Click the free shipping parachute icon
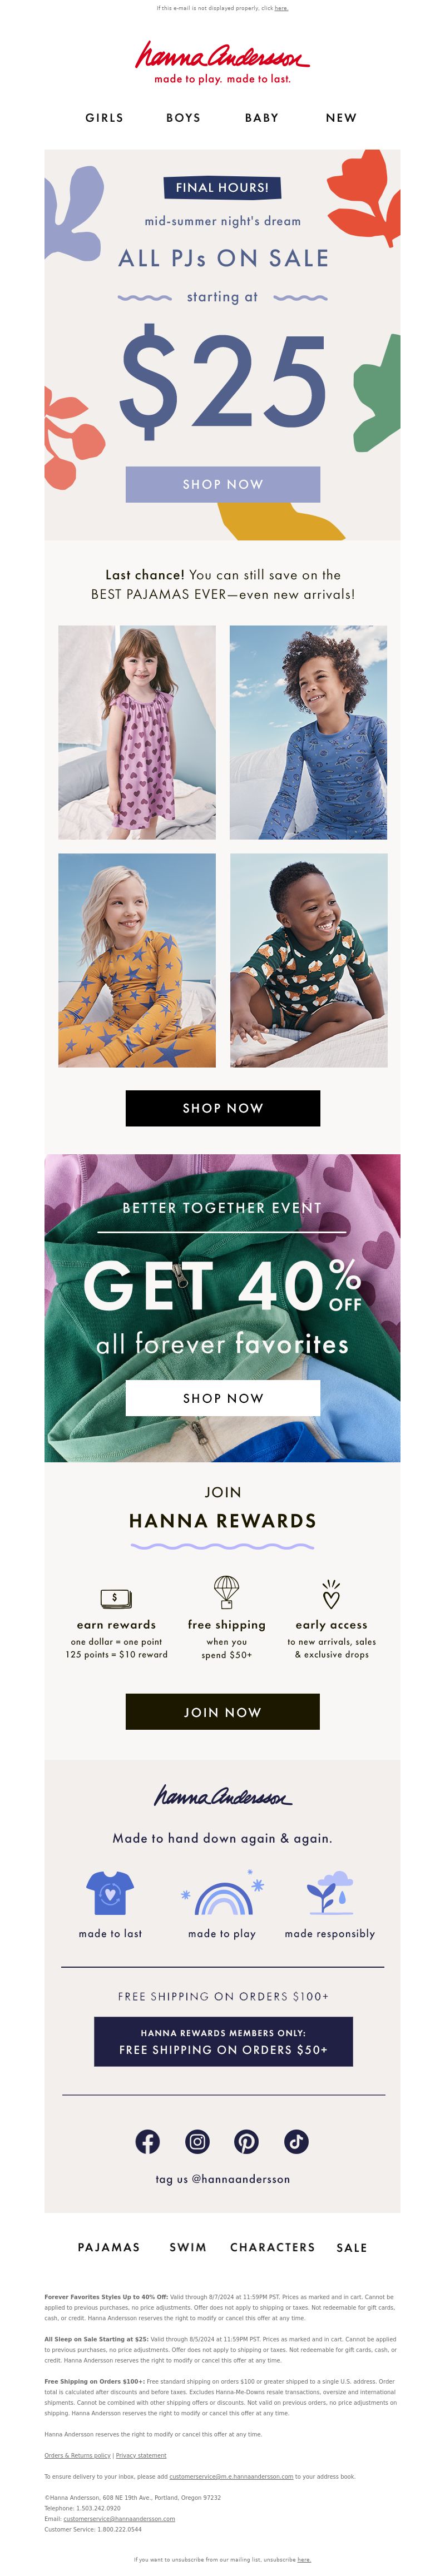The width and height of the screenshot is (445, 2576). [x=227, y=1591]
